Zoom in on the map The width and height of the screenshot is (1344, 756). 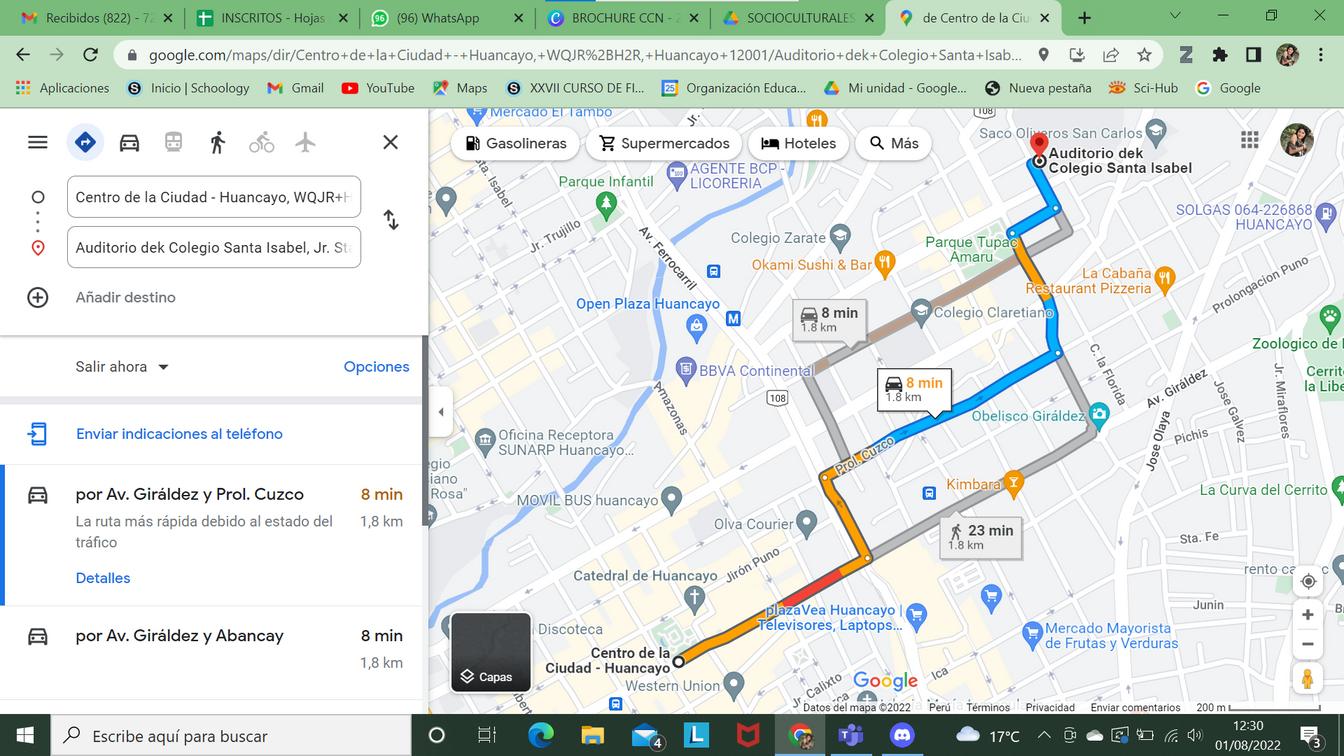[x=1307, y=615]
